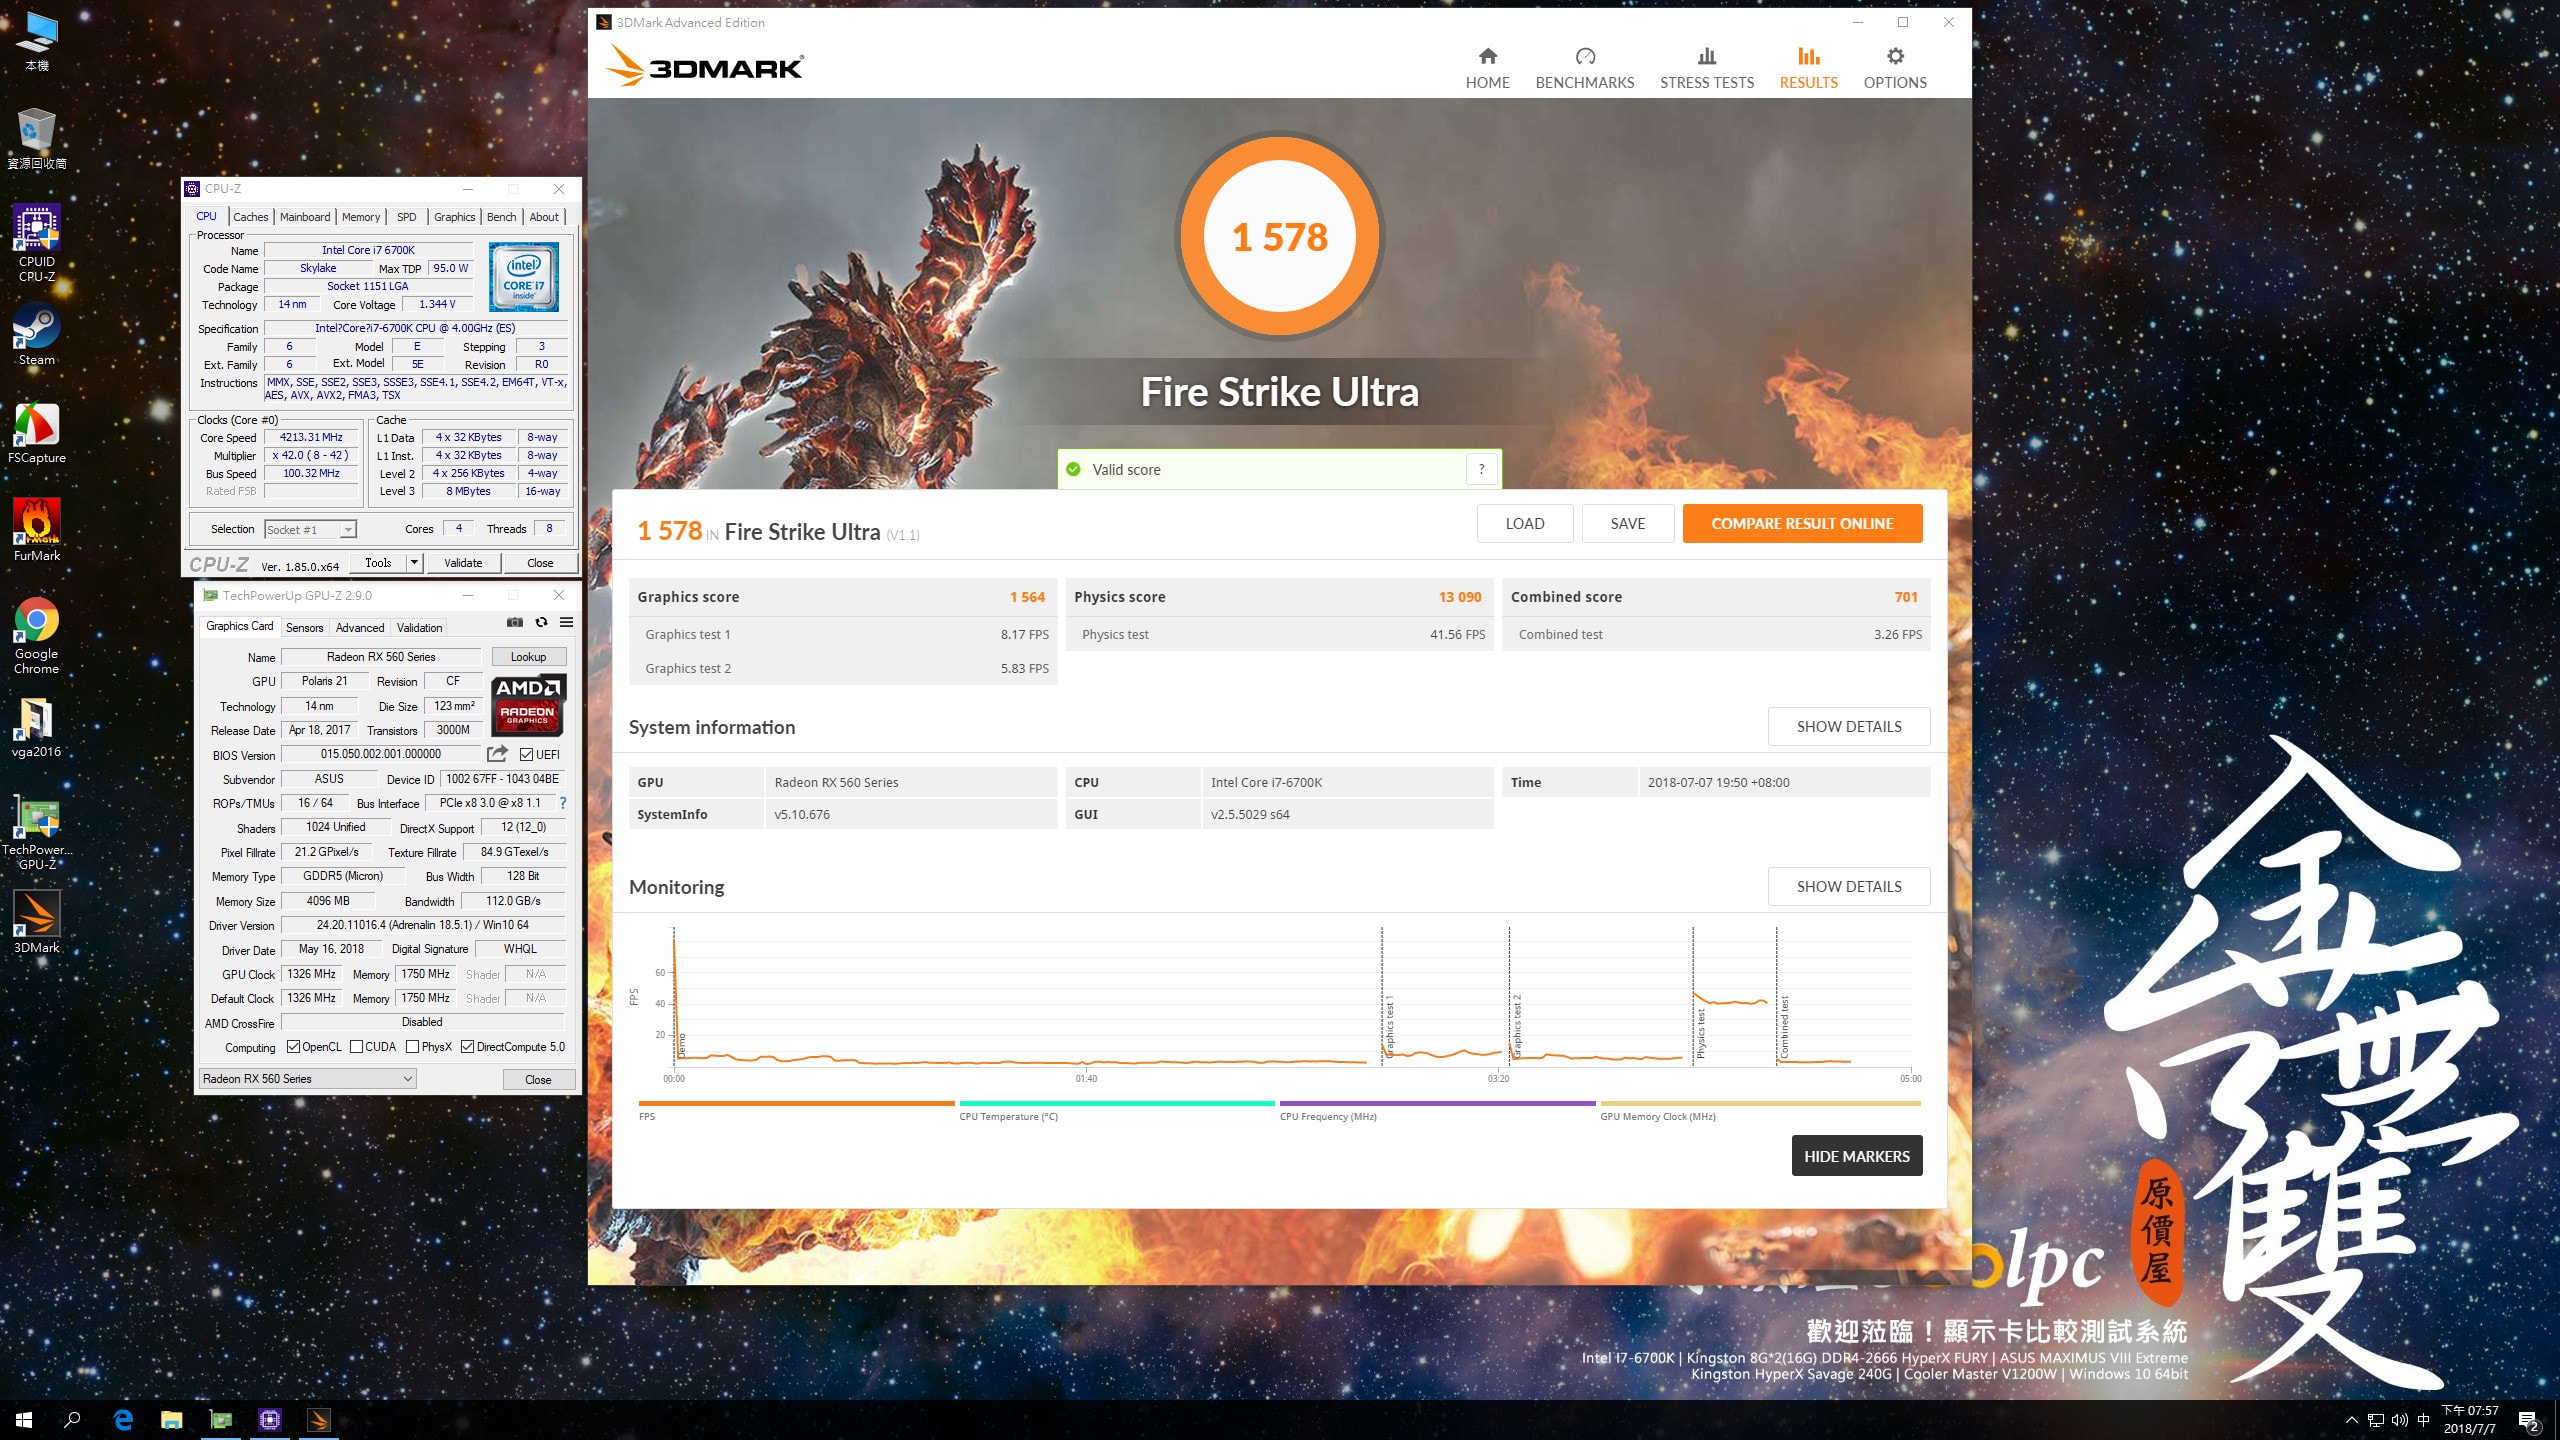
Task: Open Windows Start menu
Action: click(x=24, y=1420)
